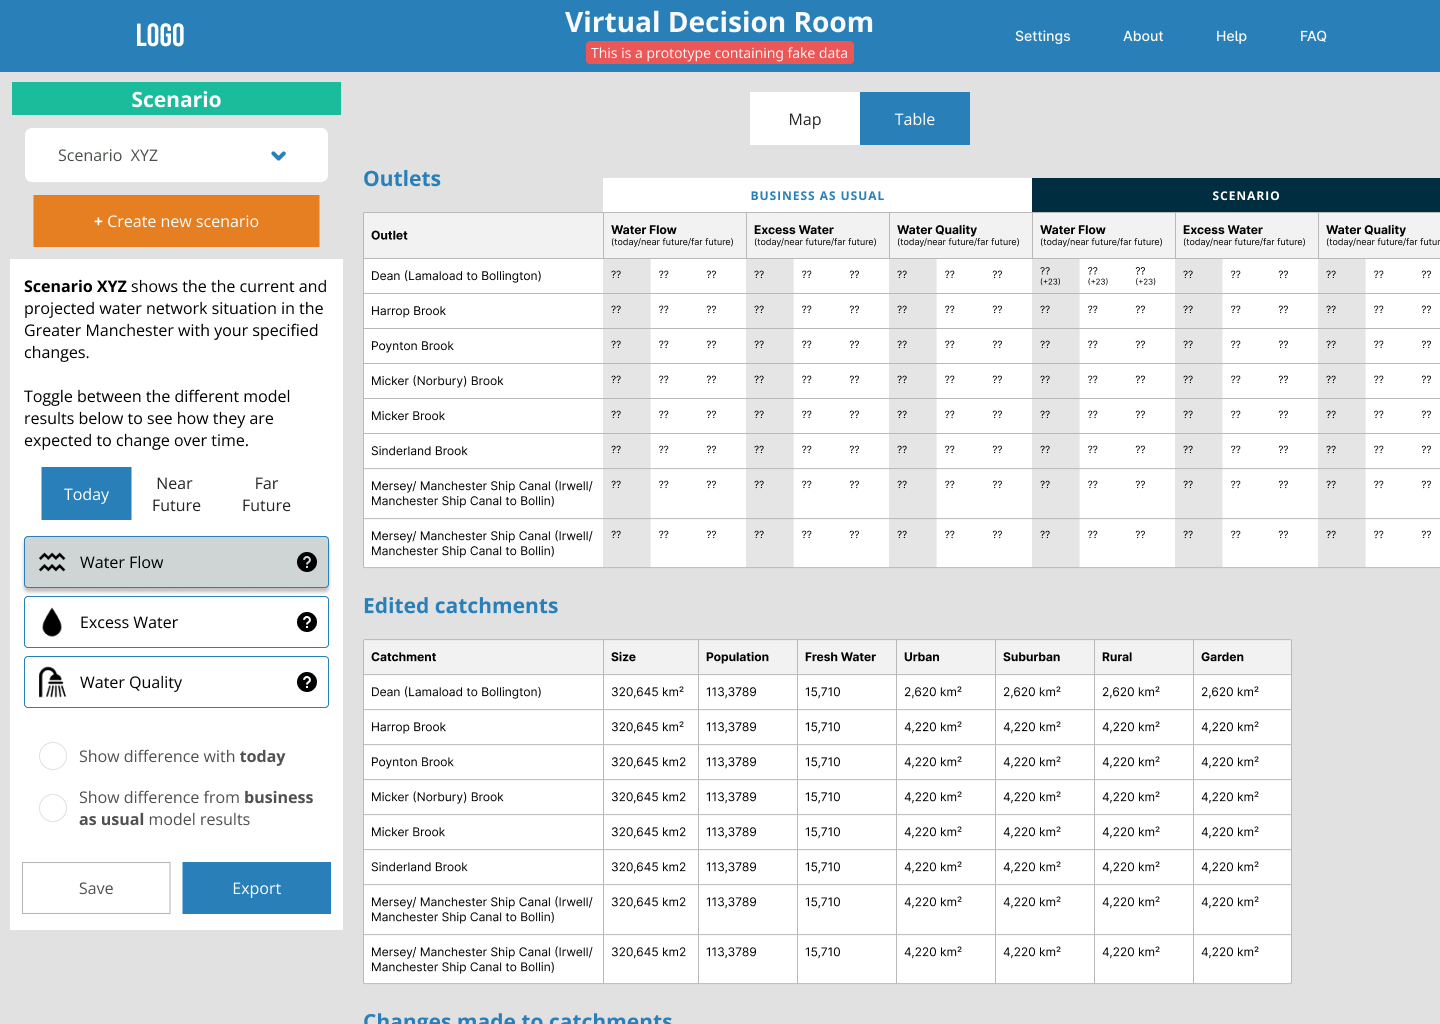Screen dimensions: 1440x1024
Task: Click the Export button
Action: tap(257, 888)
